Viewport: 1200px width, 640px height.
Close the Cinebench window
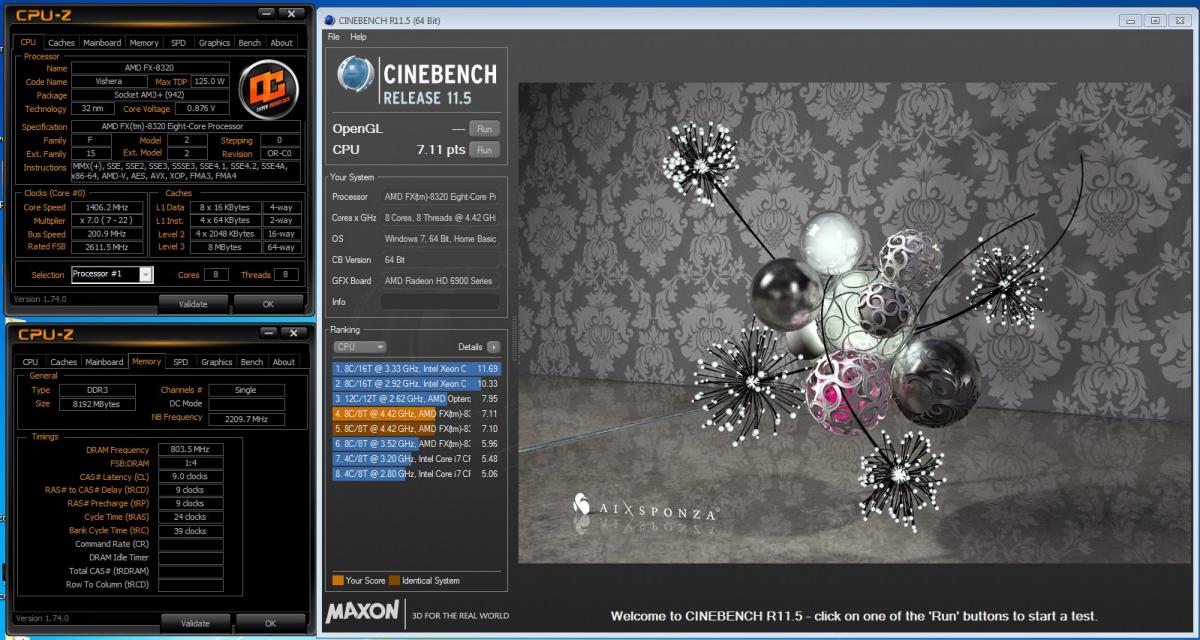pyautogui.click(x=1180, y=19)
